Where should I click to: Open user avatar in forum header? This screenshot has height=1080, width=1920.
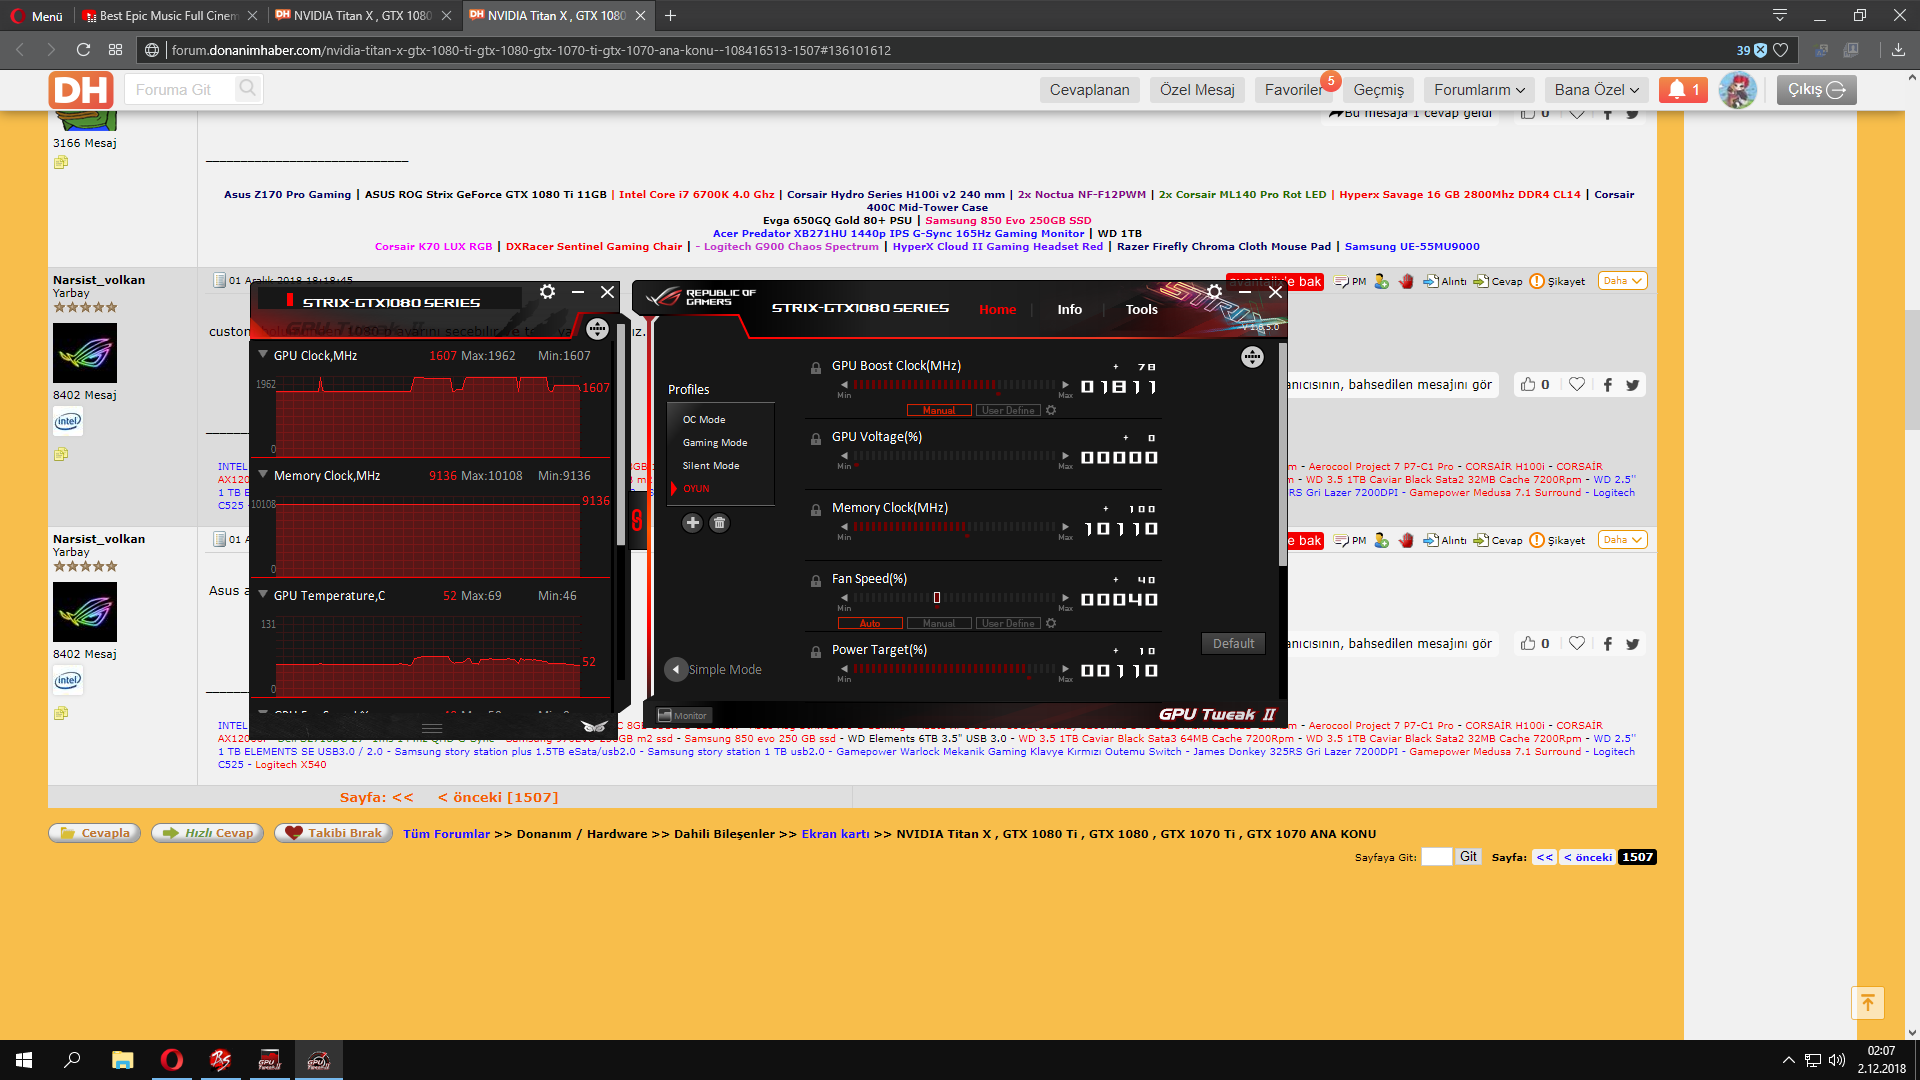pos(1738,90)
